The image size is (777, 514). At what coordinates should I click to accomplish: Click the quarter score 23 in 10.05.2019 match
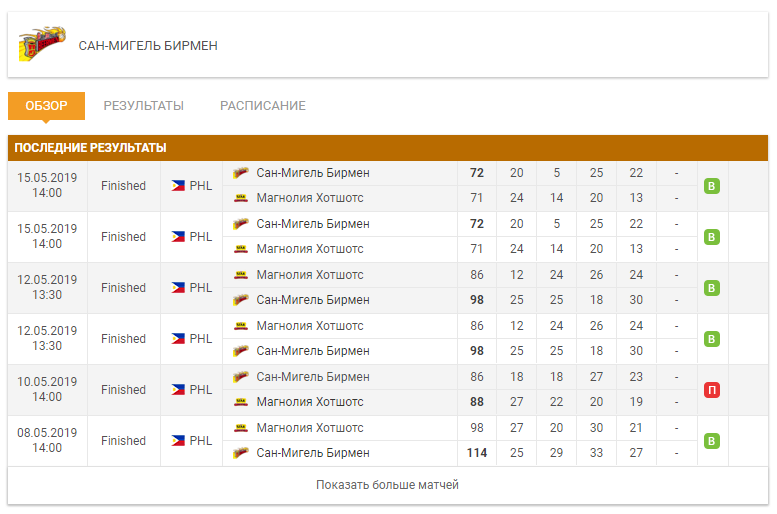pos(636,377)
